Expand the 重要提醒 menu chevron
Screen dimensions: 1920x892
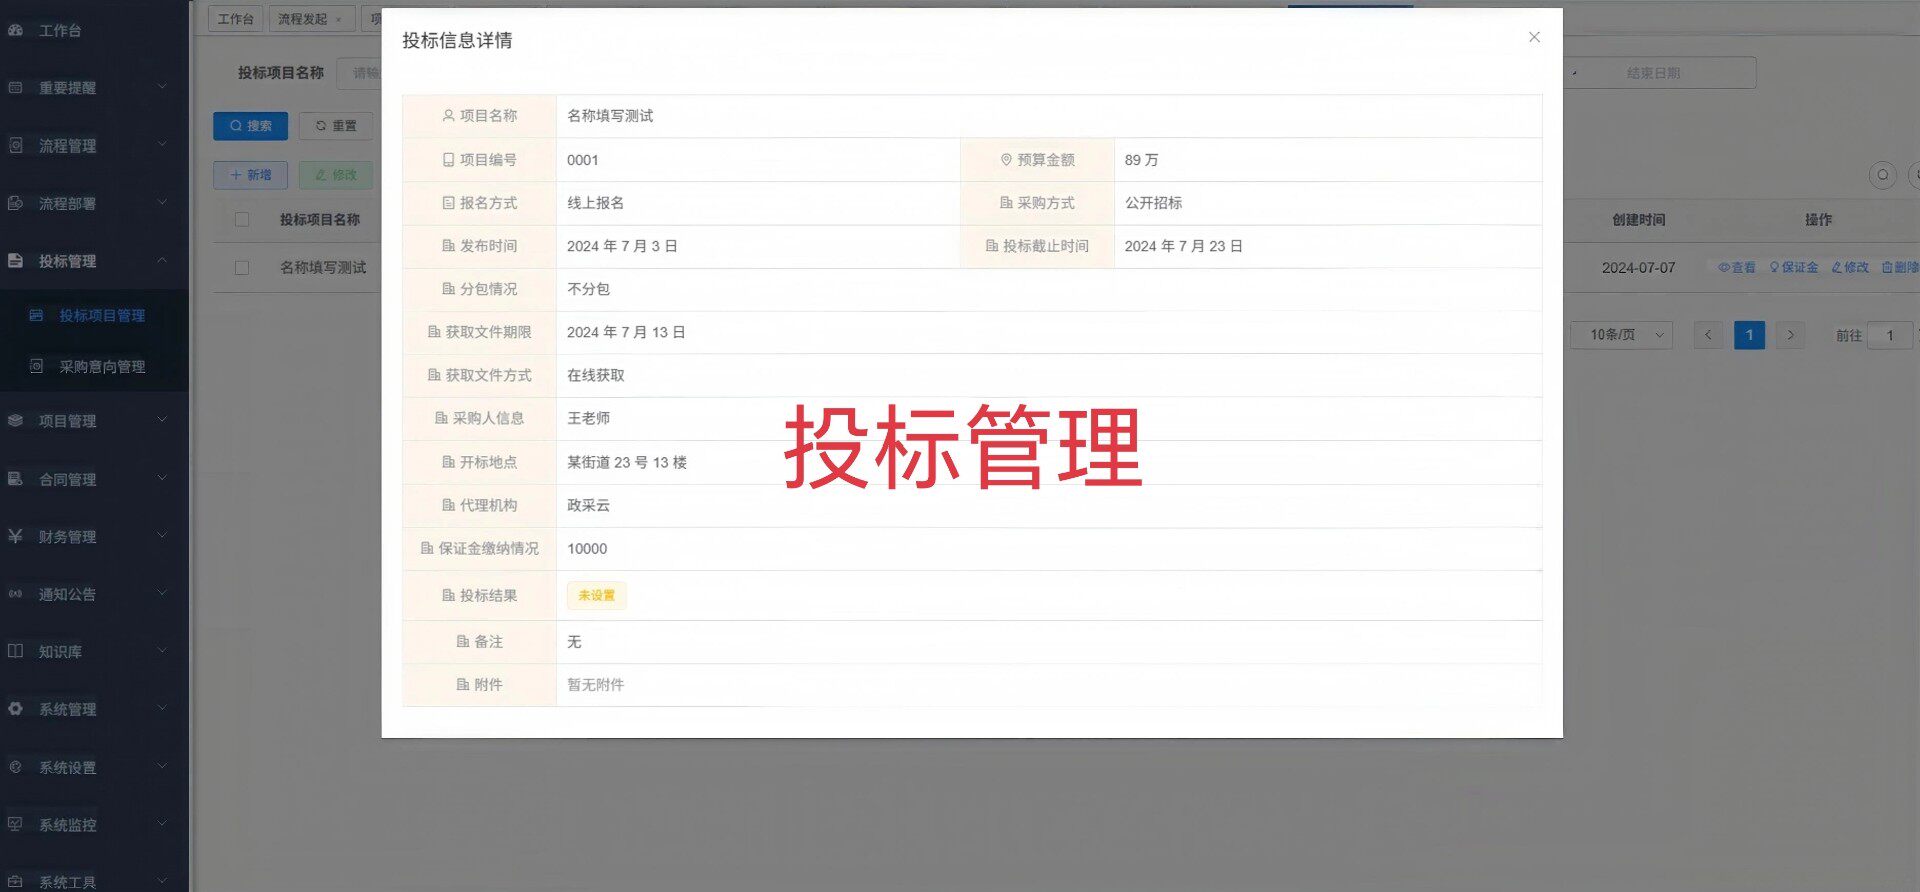point(162,87)
